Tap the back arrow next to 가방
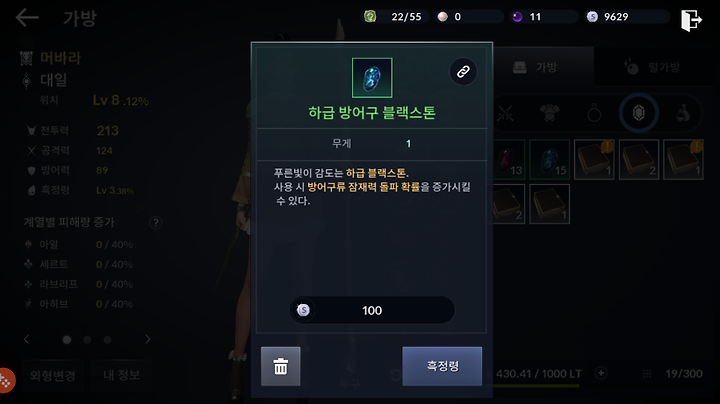This screenshot has width=720, height=404. tap(27, 18)
